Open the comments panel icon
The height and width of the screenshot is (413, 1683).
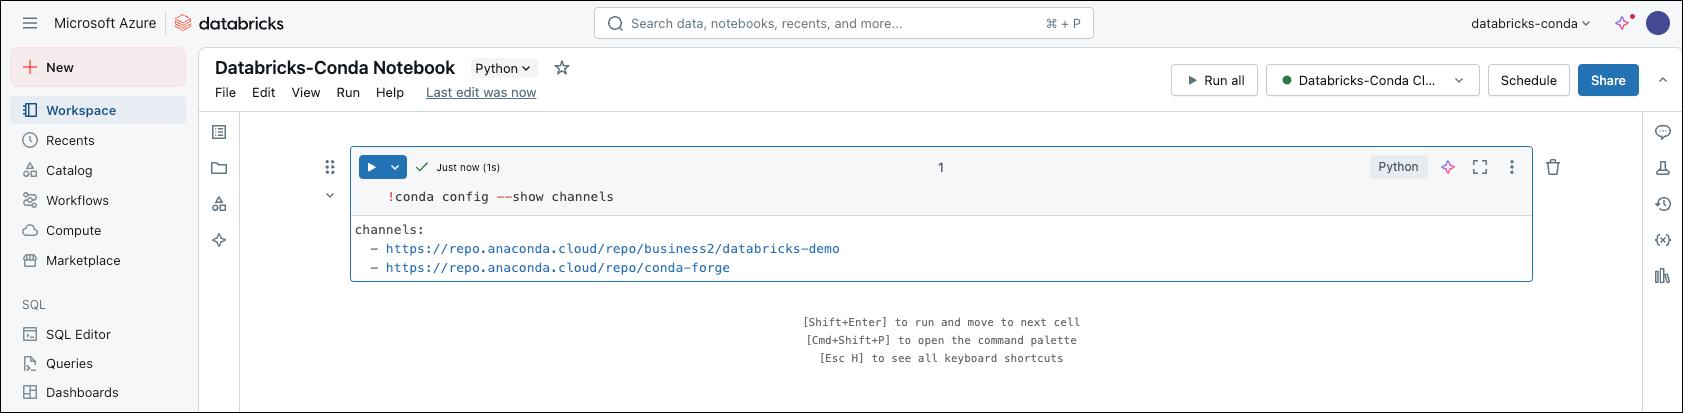tap(1663, 132)
